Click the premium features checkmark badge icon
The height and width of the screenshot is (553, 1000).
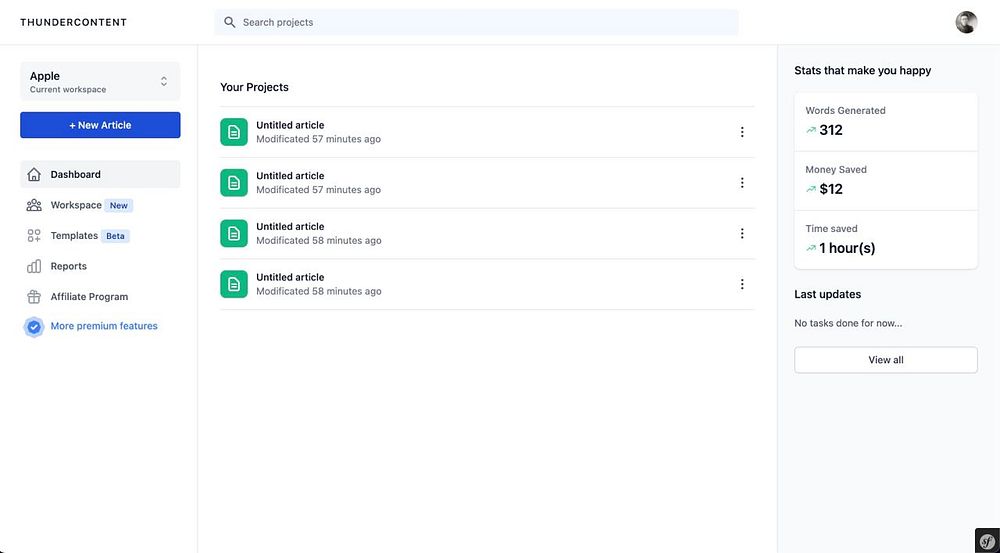coord(34,327)
